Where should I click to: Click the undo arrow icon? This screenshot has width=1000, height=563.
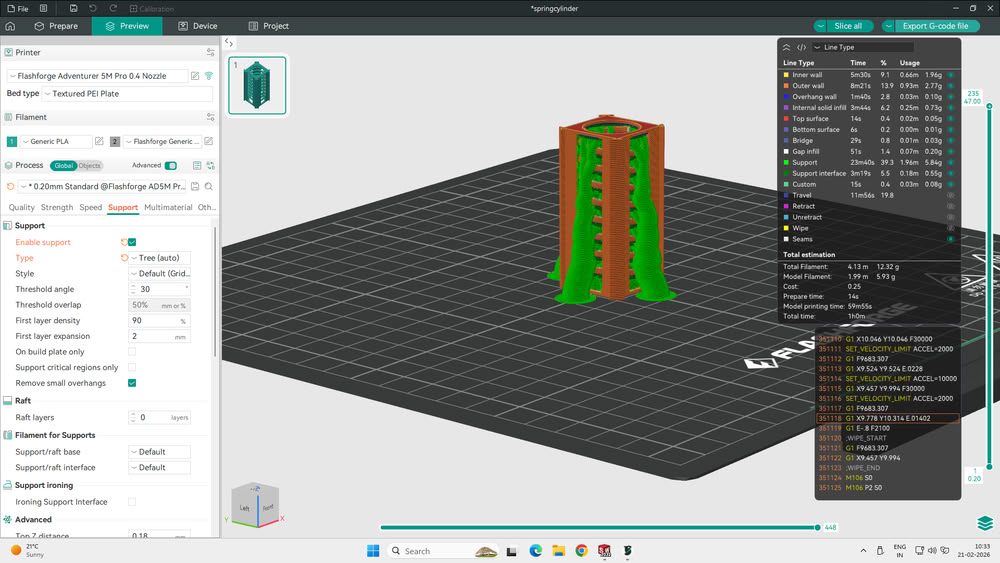pyautogui.click(x=93, y=8)
